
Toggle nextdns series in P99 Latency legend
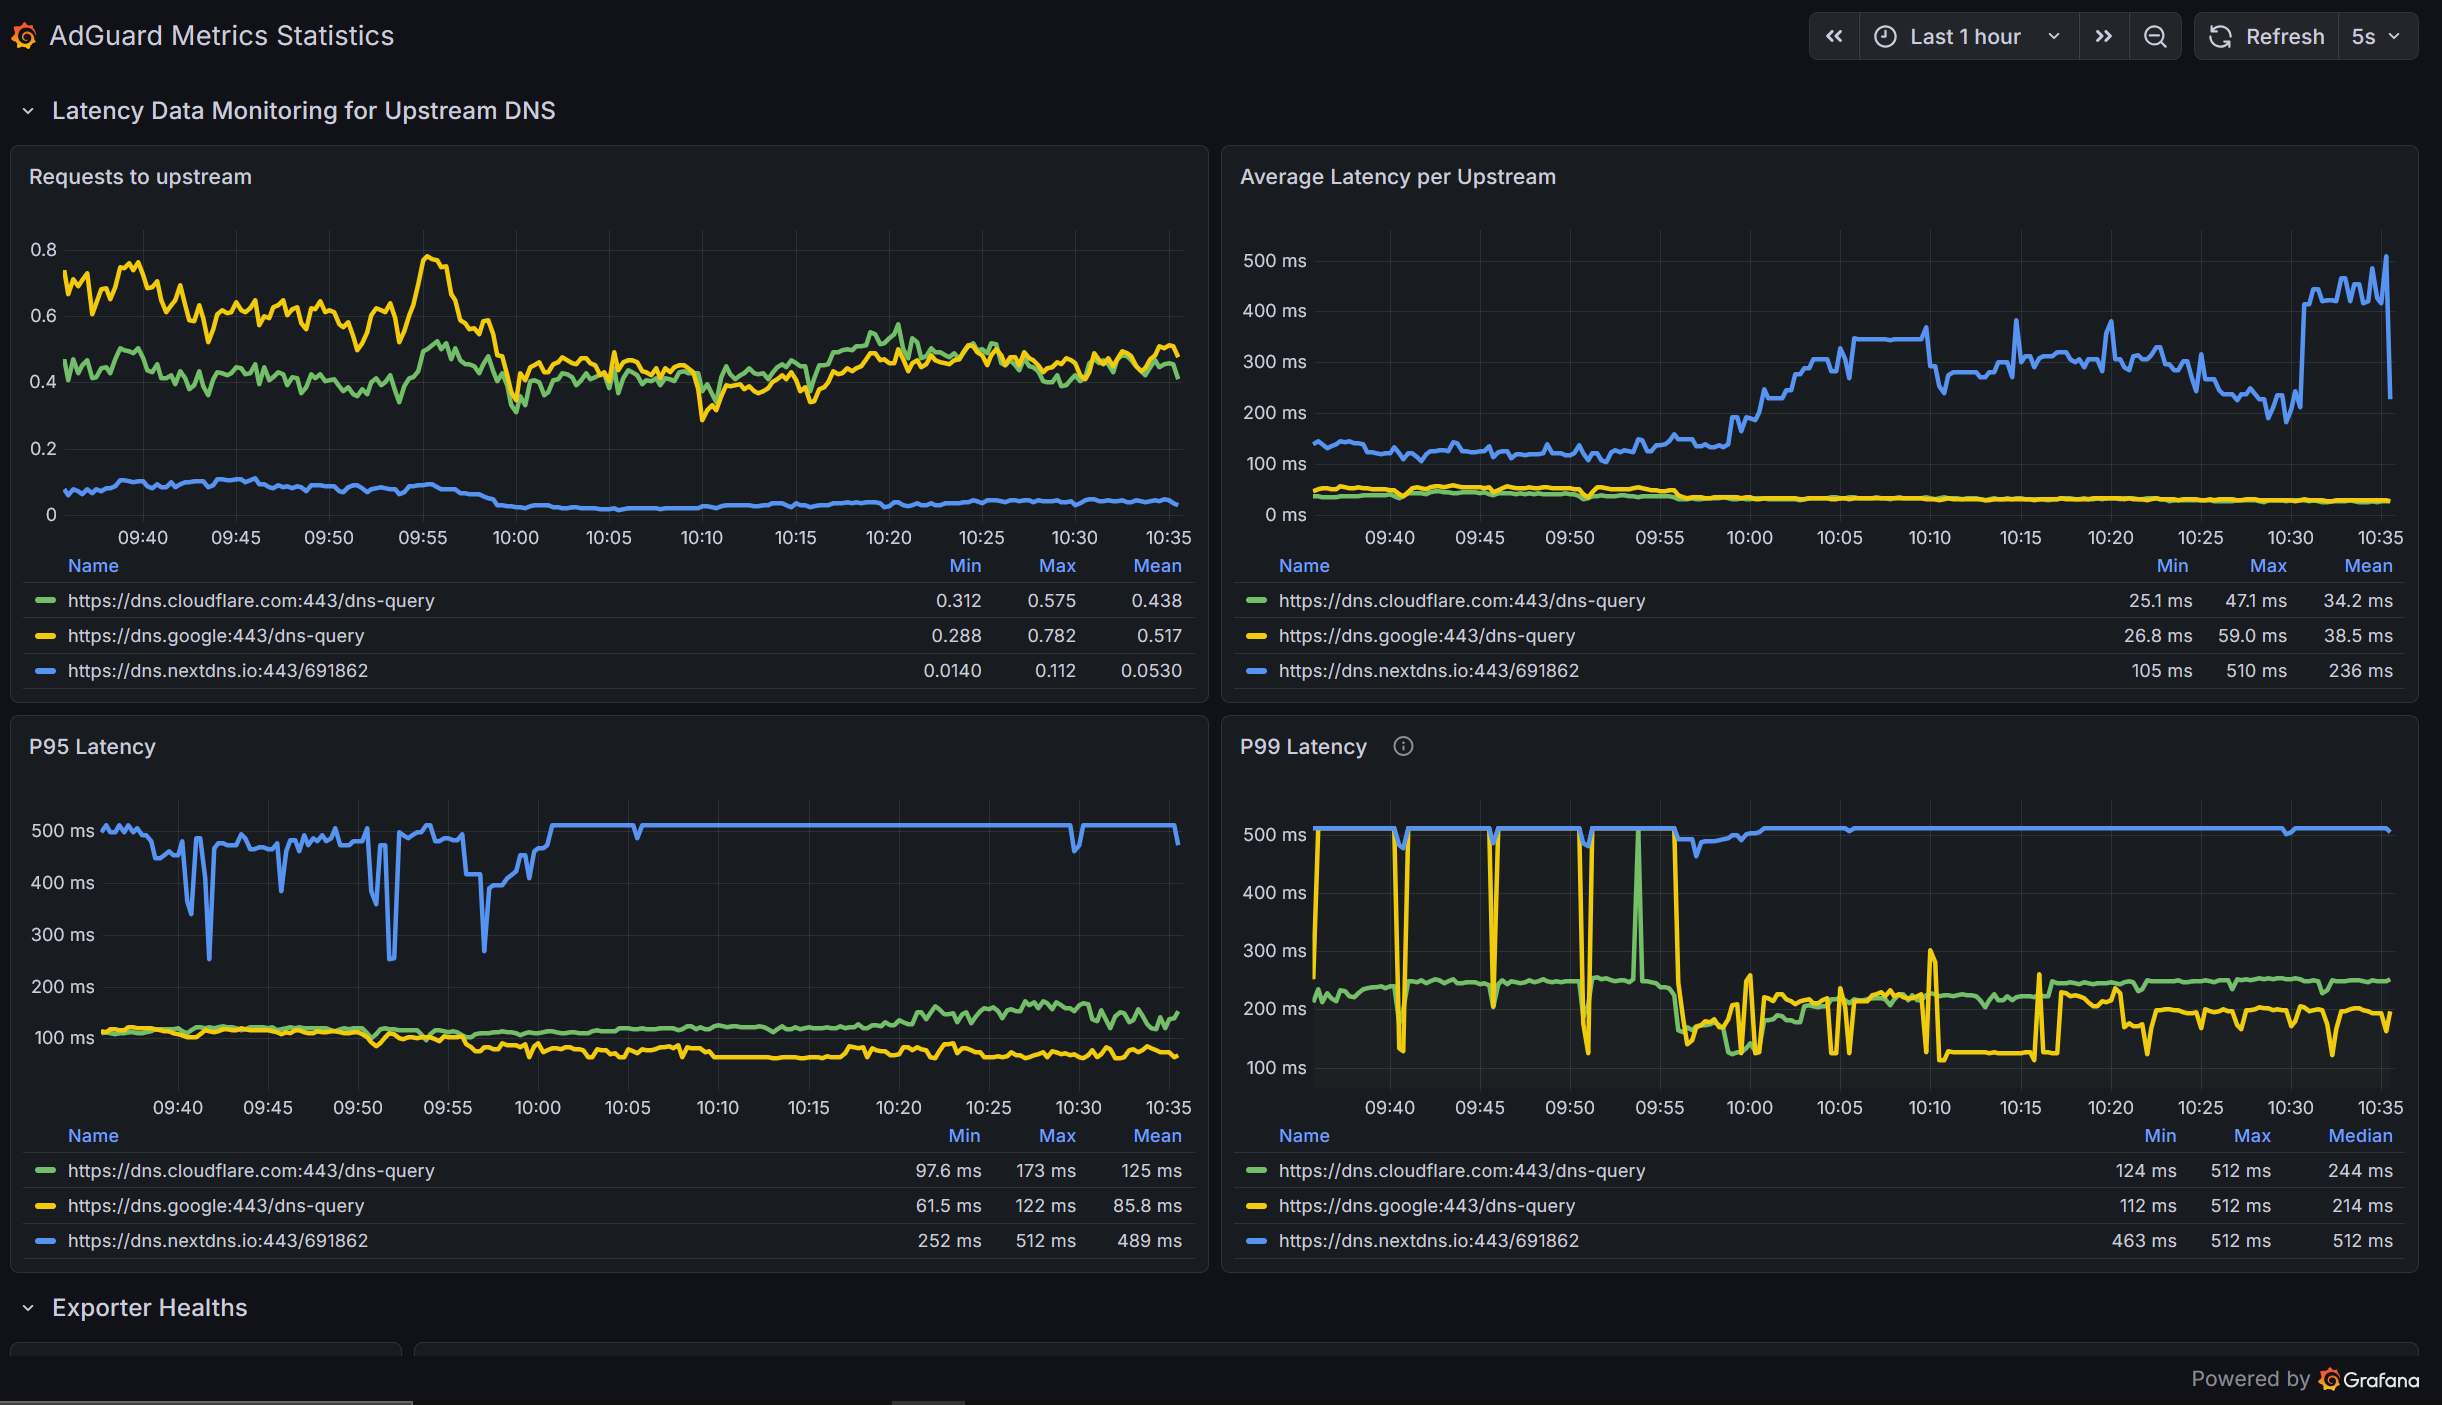(1429, 1241)
